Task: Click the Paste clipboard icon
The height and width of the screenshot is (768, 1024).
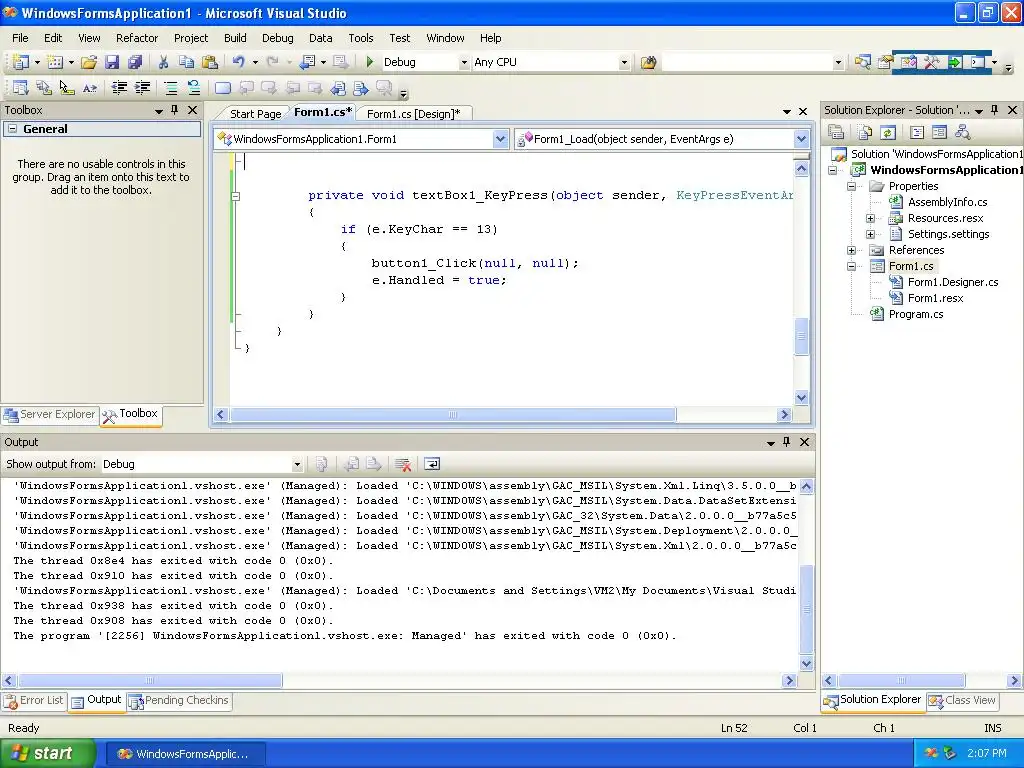Action: (210, 62)
